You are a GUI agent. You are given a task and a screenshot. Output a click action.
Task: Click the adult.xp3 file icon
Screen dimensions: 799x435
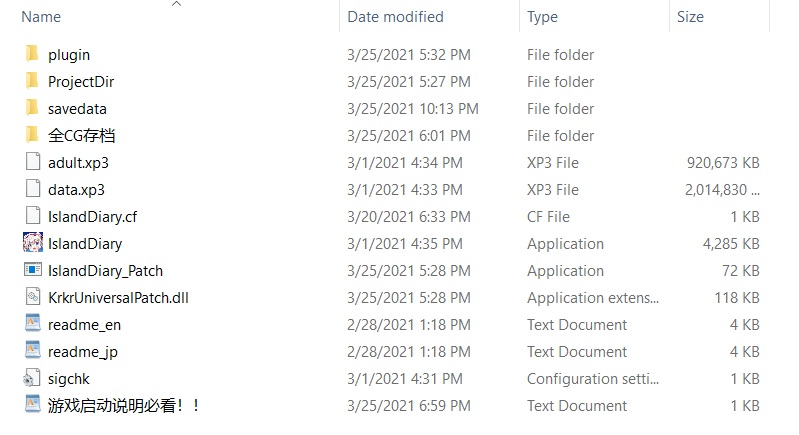tap(32, 162)
